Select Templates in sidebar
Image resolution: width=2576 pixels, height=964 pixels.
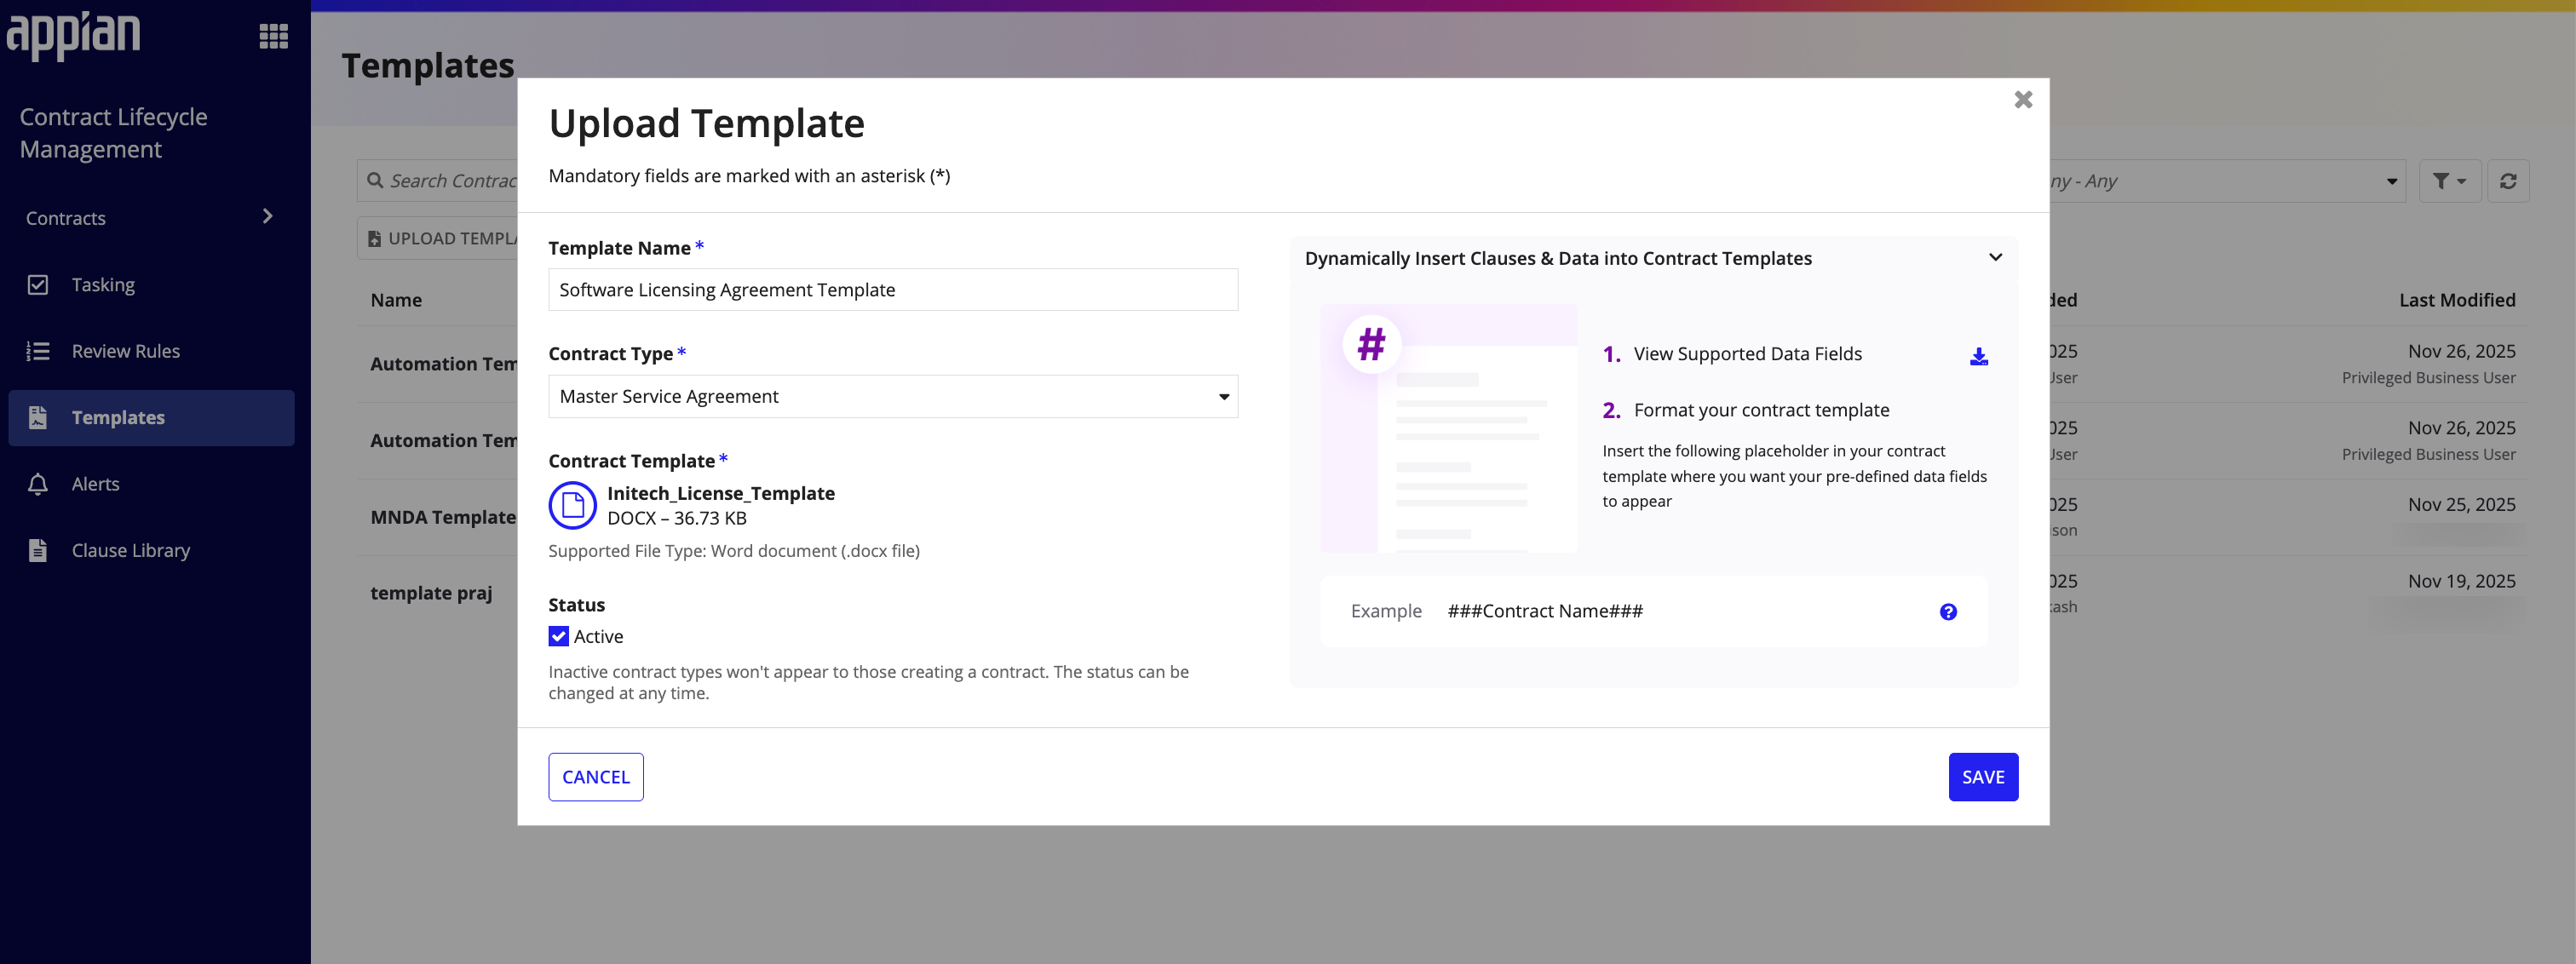click(151, 418)
